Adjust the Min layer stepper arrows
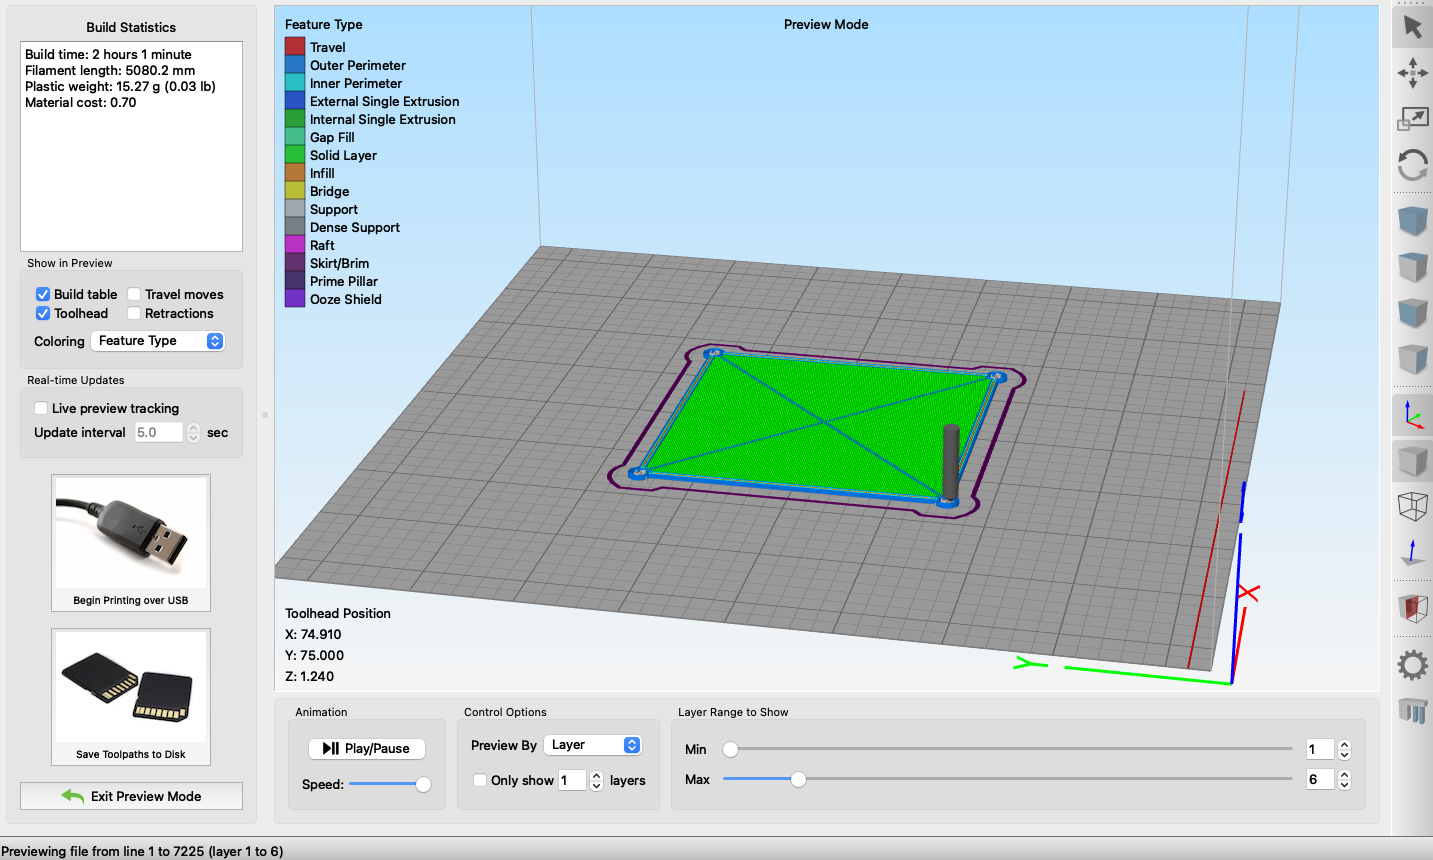 1344,749
